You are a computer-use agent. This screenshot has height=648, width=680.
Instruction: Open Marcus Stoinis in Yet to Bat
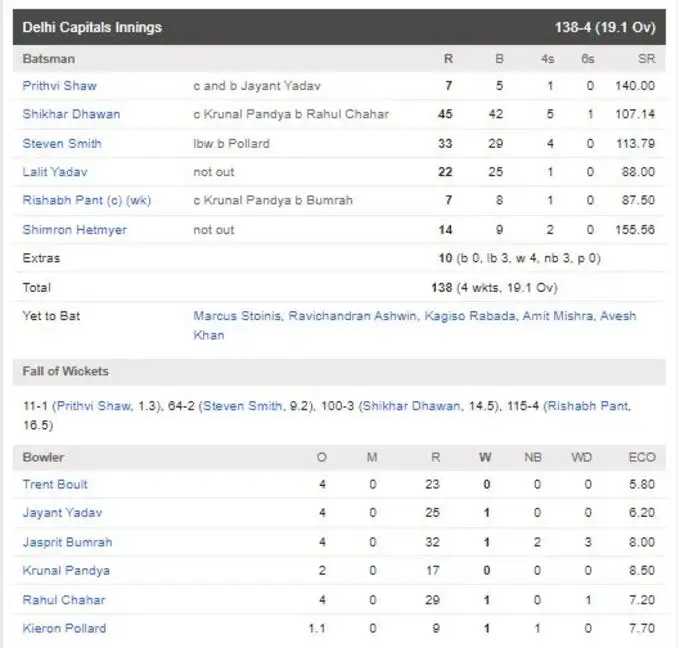pyautogui.click(x=237, y=316)
